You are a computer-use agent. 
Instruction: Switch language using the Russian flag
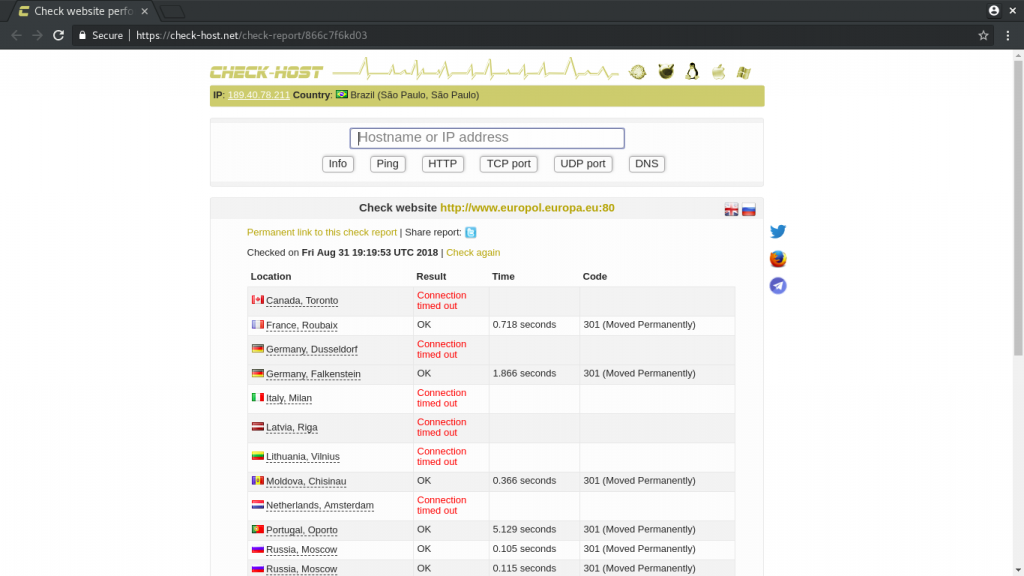coord(748,210)
